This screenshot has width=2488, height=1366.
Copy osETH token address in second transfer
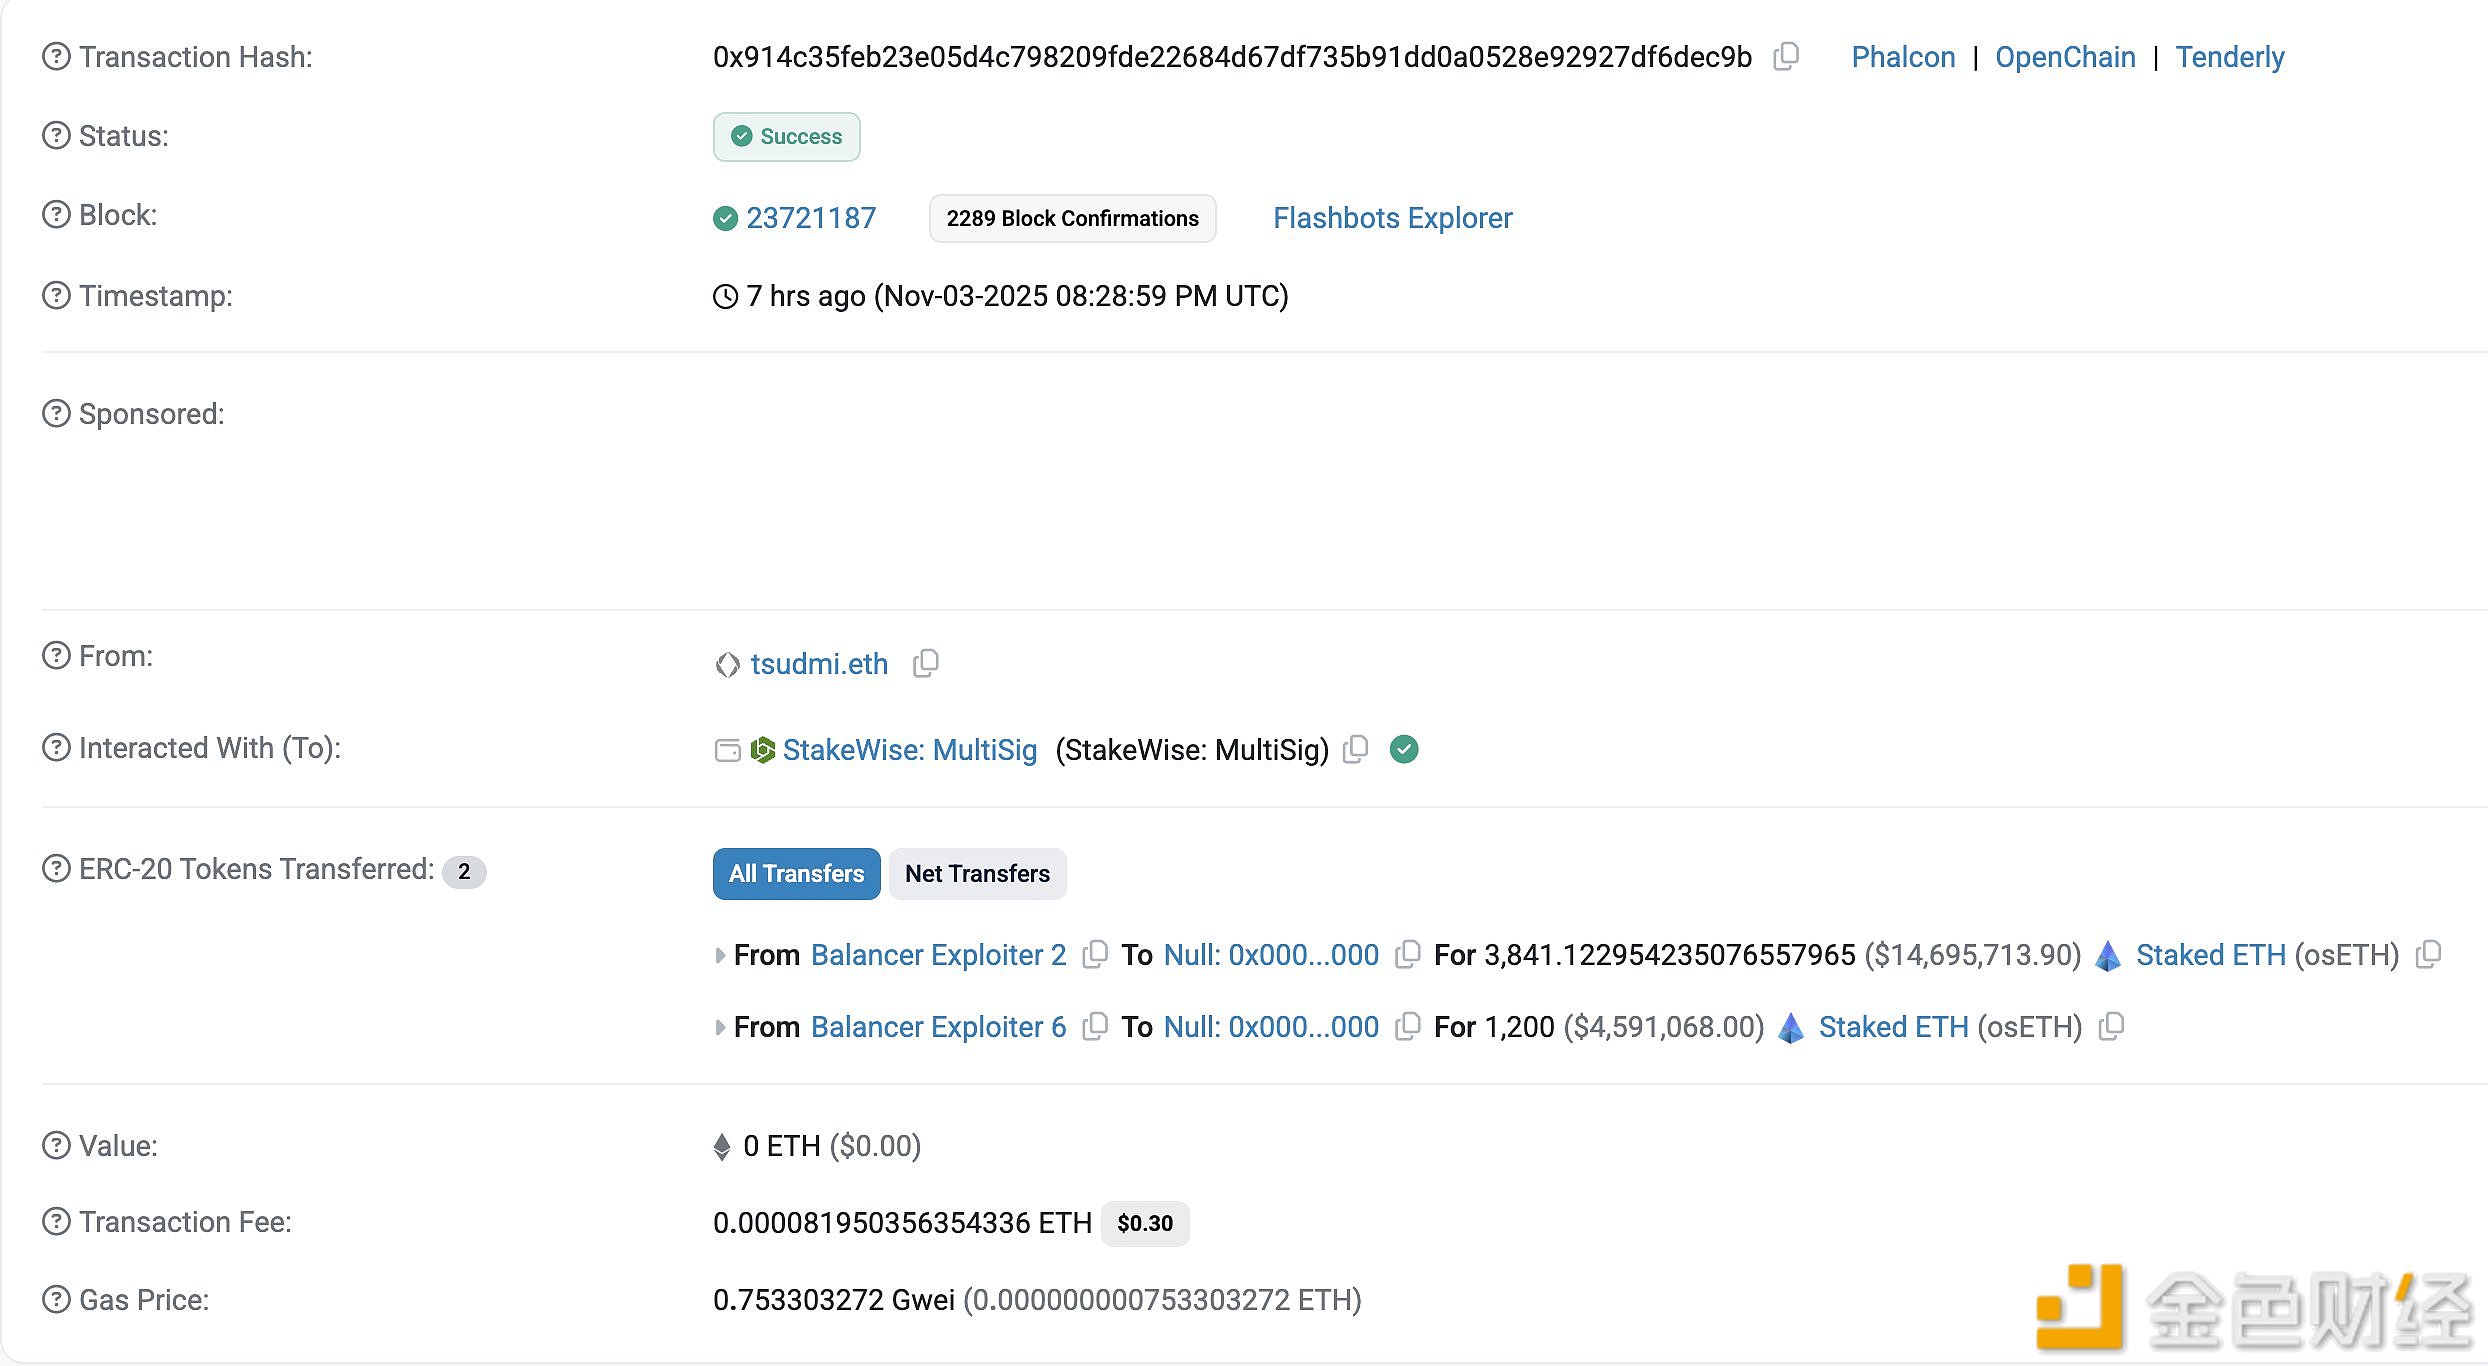[2111, 1027]
